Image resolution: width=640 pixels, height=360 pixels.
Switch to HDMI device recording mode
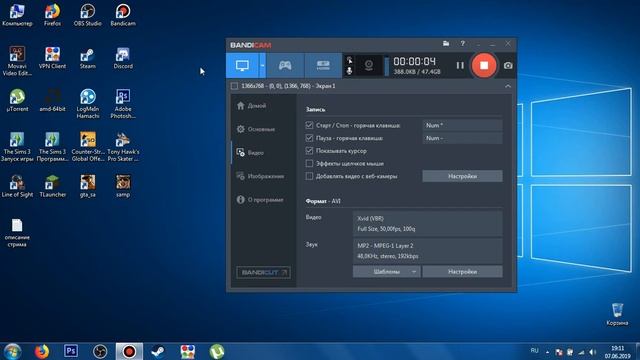(x=323, y=65)
